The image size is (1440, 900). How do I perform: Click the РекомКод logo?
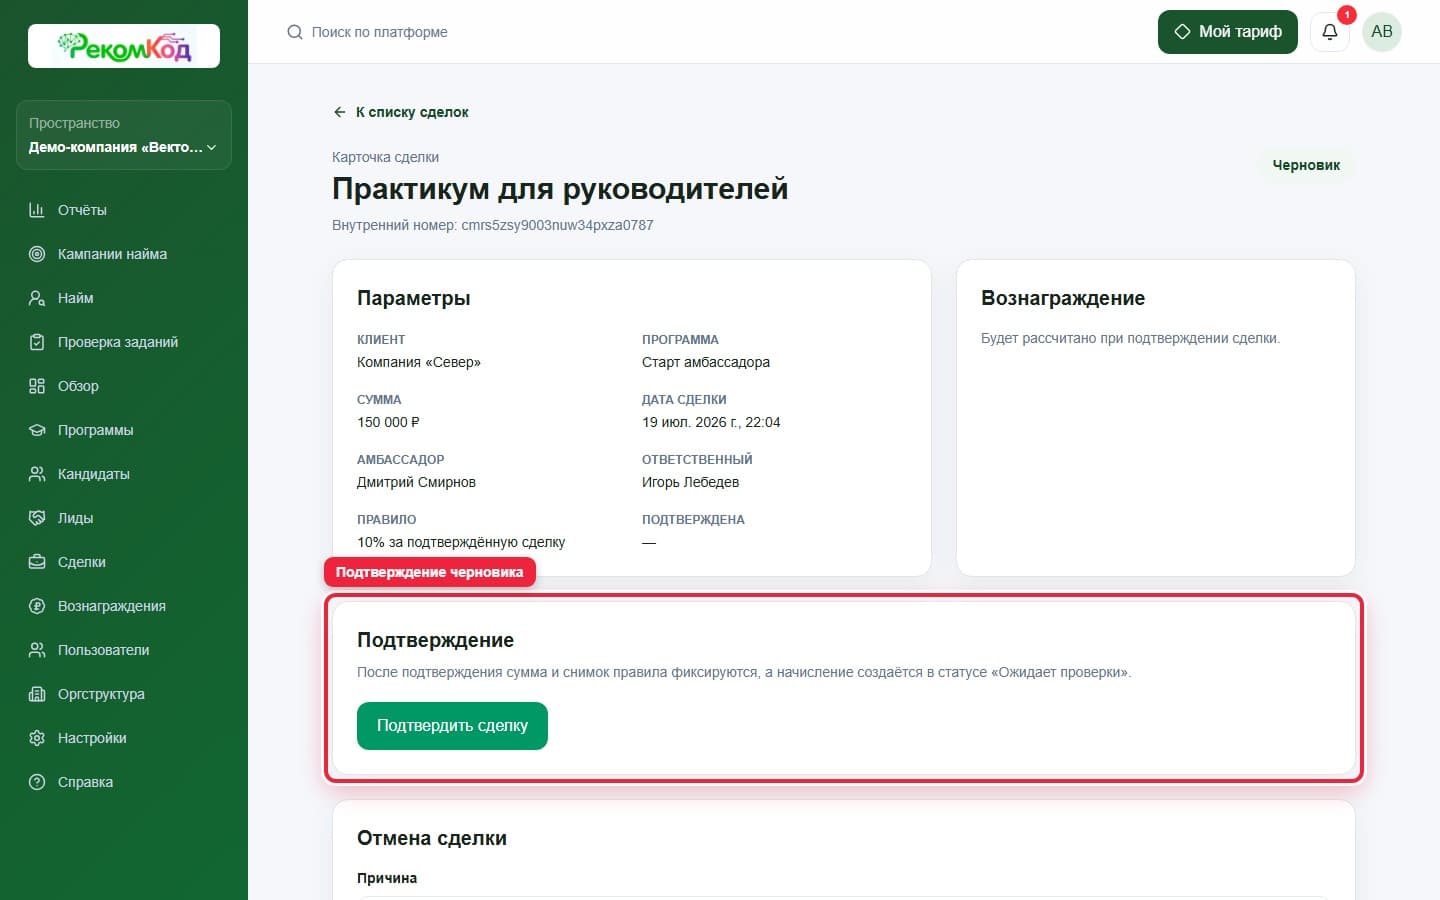[x=124, y=46]
